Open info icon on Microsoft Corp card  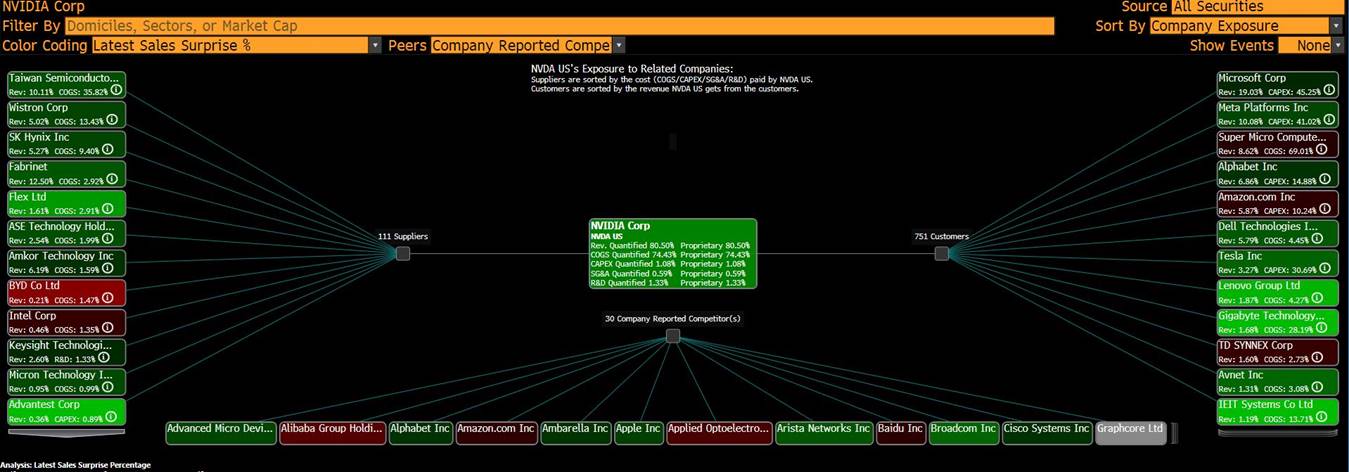[x=1327, y=90]
